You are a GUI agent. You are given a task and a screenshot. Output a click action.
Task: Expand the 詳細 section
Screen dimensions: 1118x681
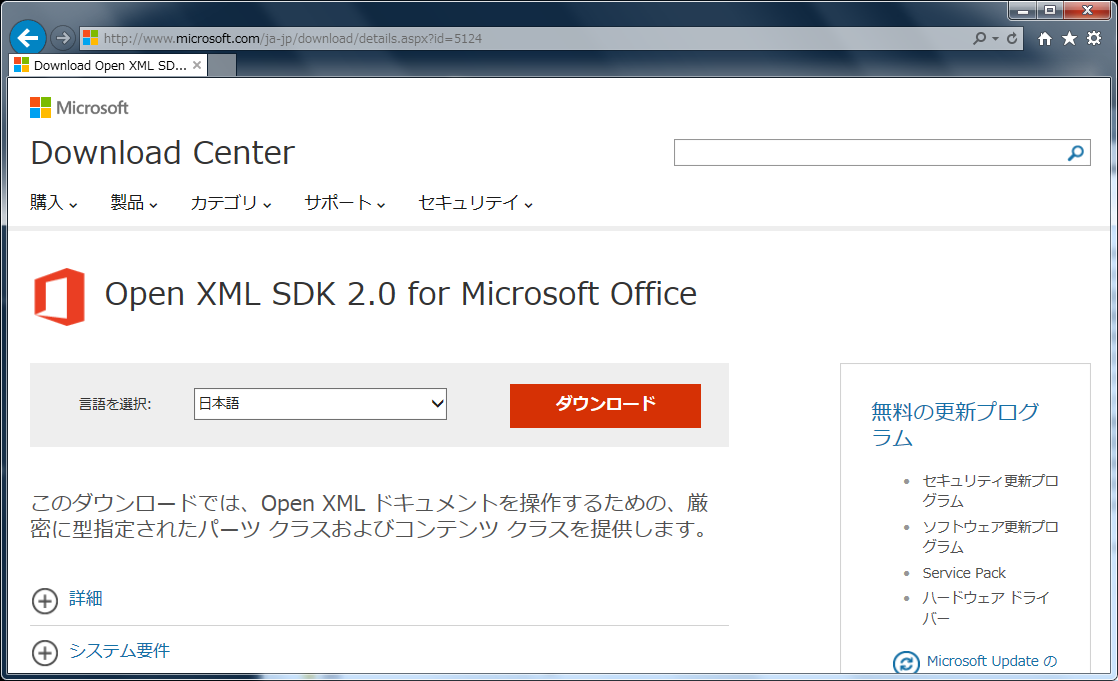click(x=45, y=600)
